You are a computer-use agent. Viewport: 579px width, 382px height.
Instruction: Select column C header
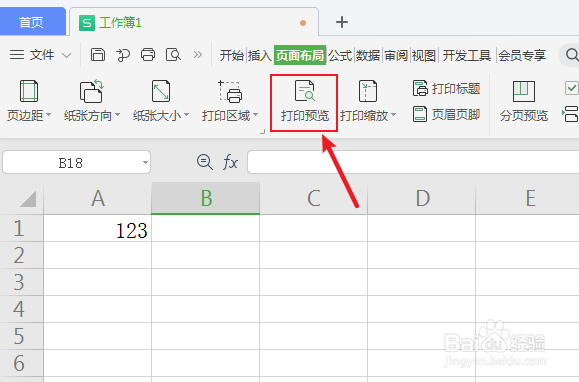314,199
